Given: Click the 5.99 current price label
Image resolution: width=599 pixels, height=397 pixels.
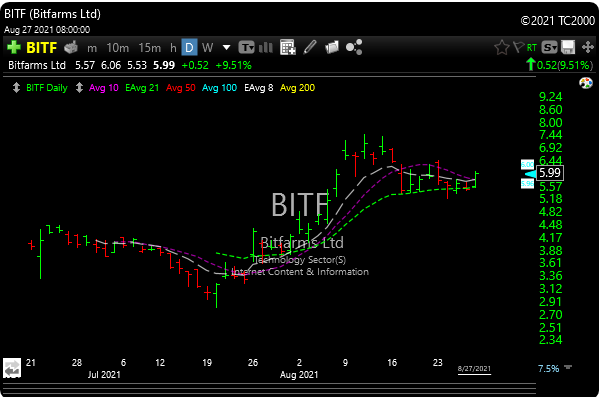Looking at the screenshot, I should [x=549, y=173].
